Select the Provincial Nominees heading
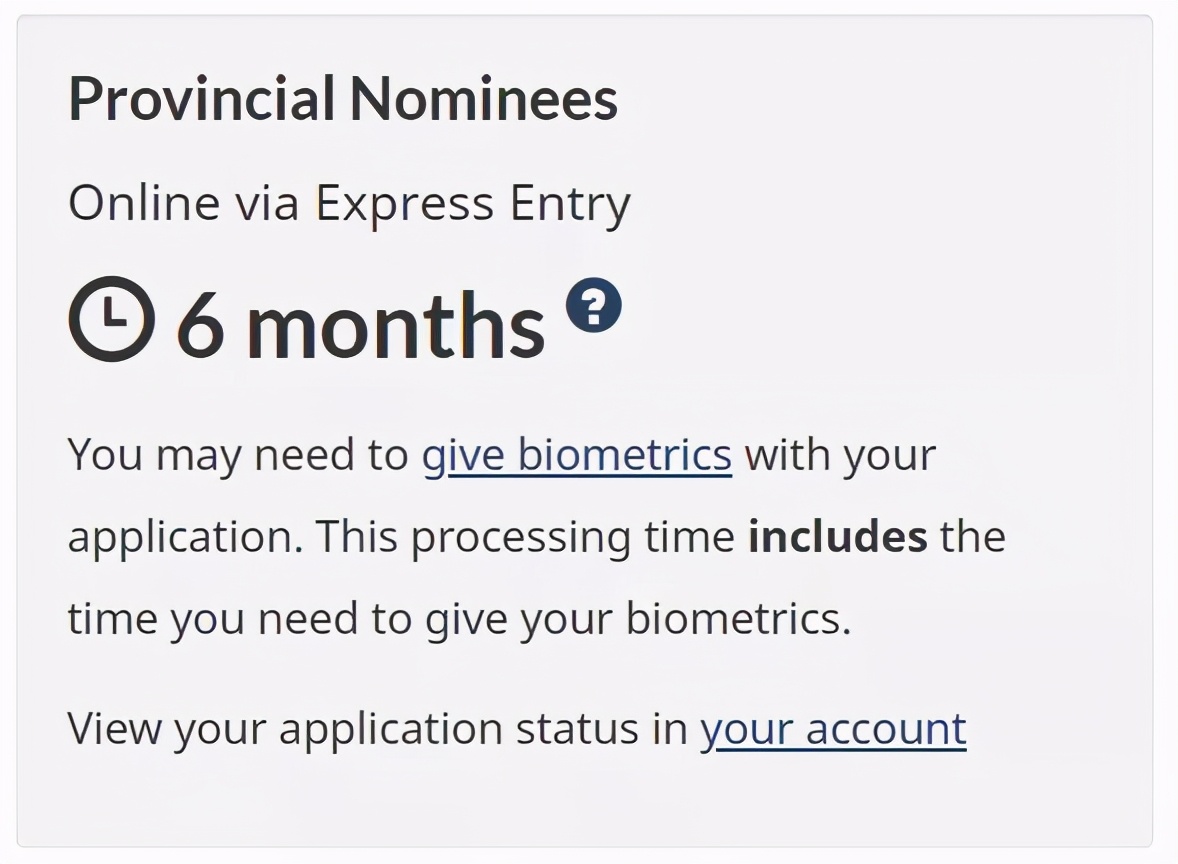 343,98
